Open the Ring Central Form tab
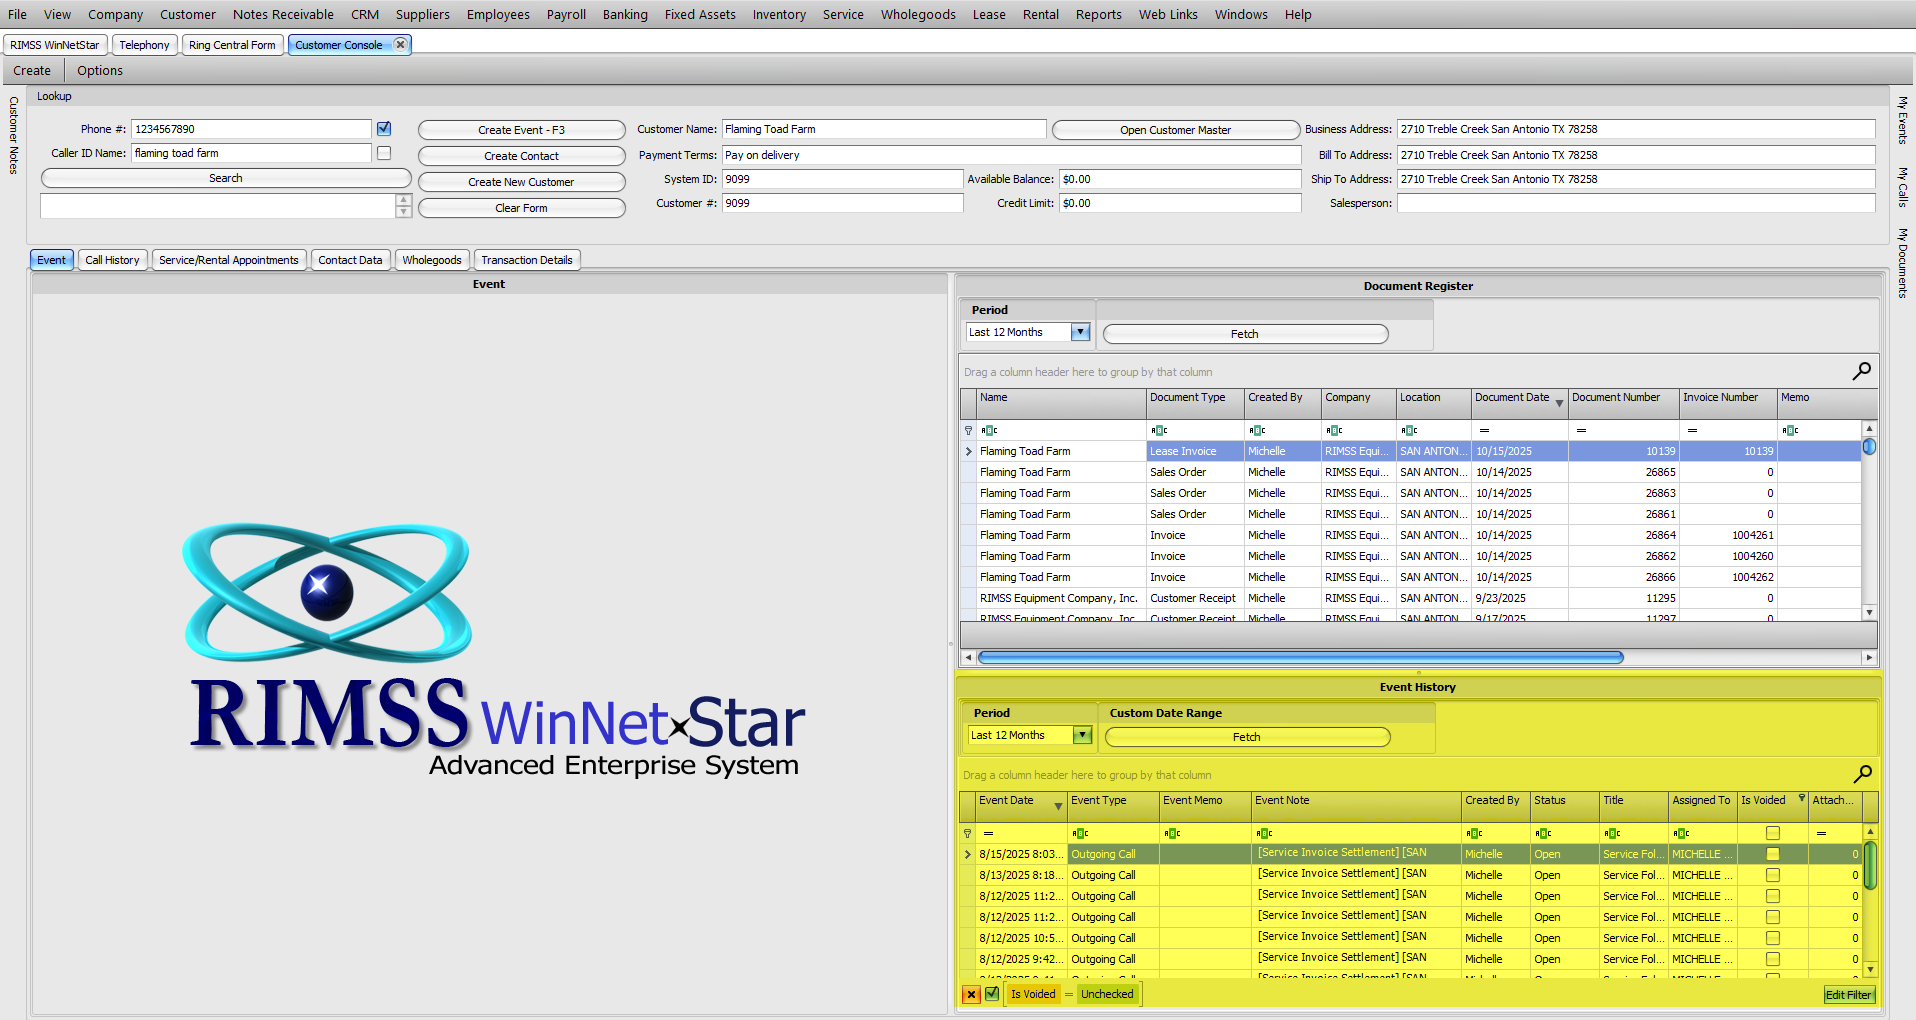Image resolution: width=1916 pixels, height=1020 pixels. point(232,45)
